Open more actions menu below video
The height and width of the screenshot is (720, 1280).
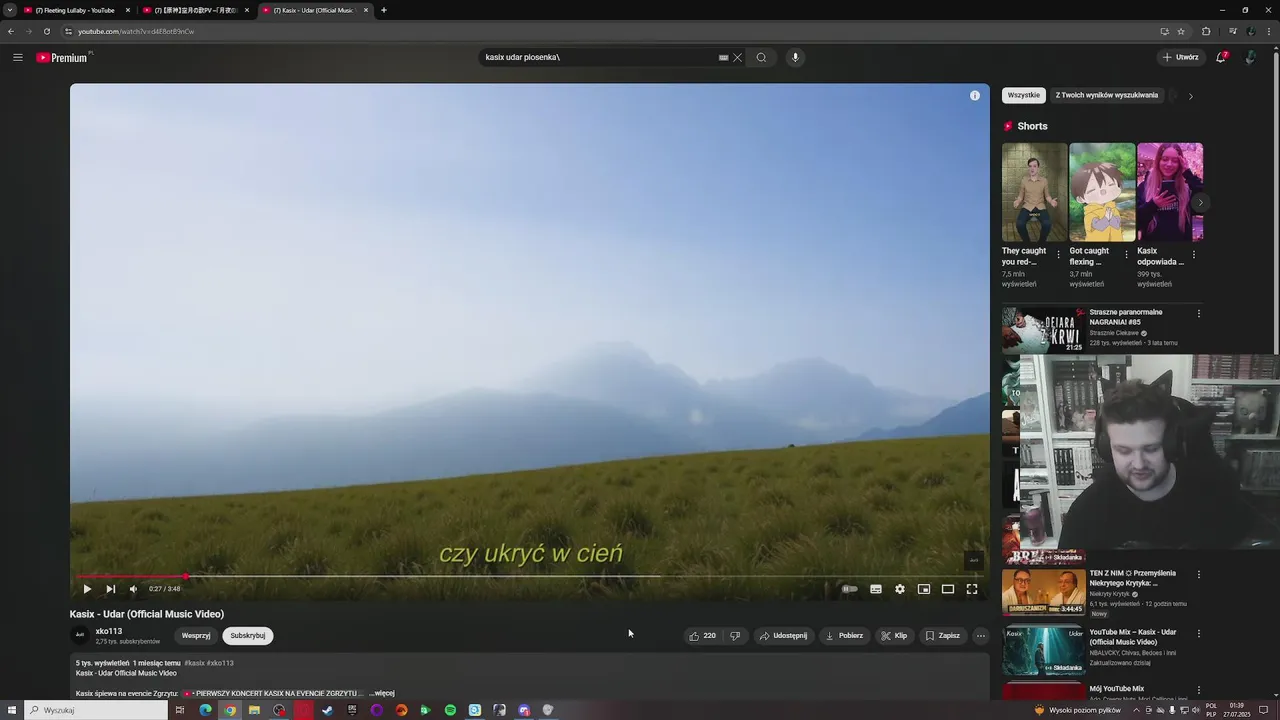981,636
